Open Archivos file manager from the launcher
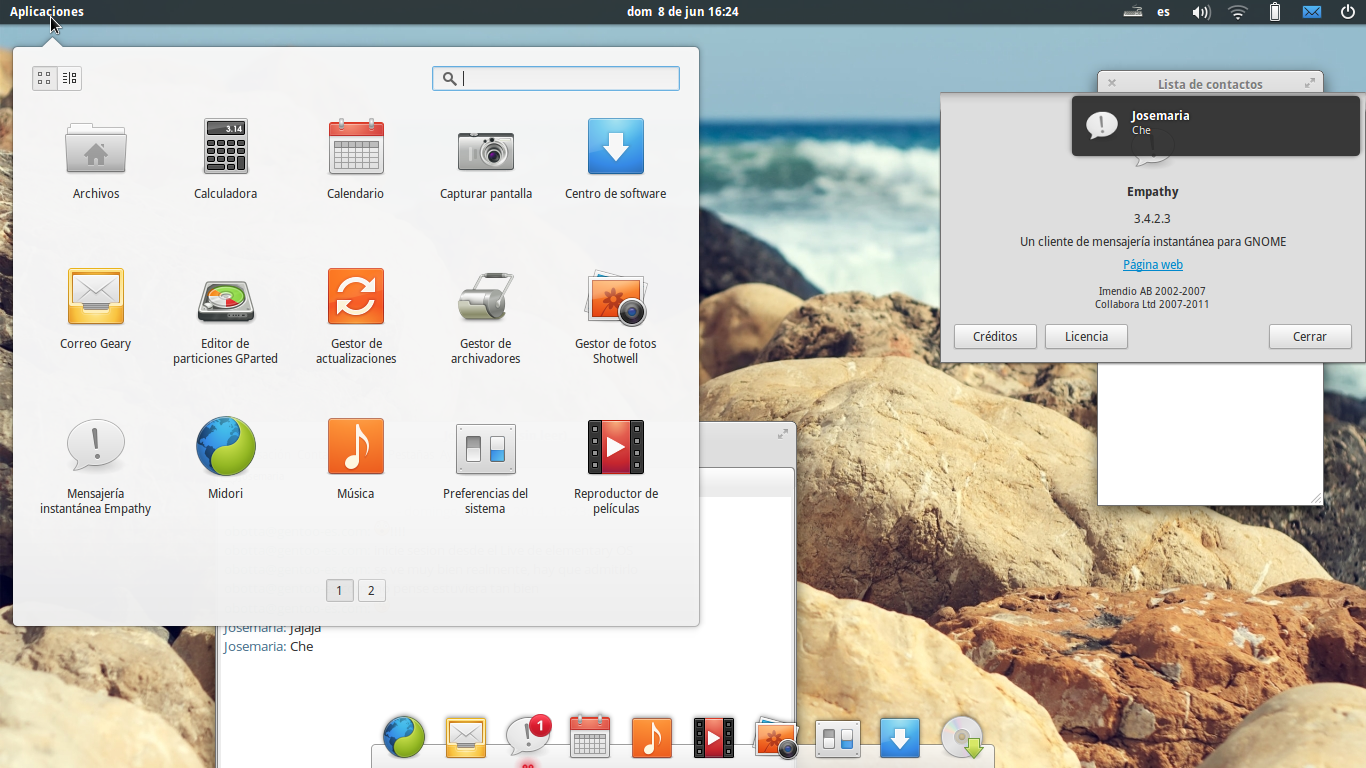This screenshot has width=1366, height=768. point(96,160)
